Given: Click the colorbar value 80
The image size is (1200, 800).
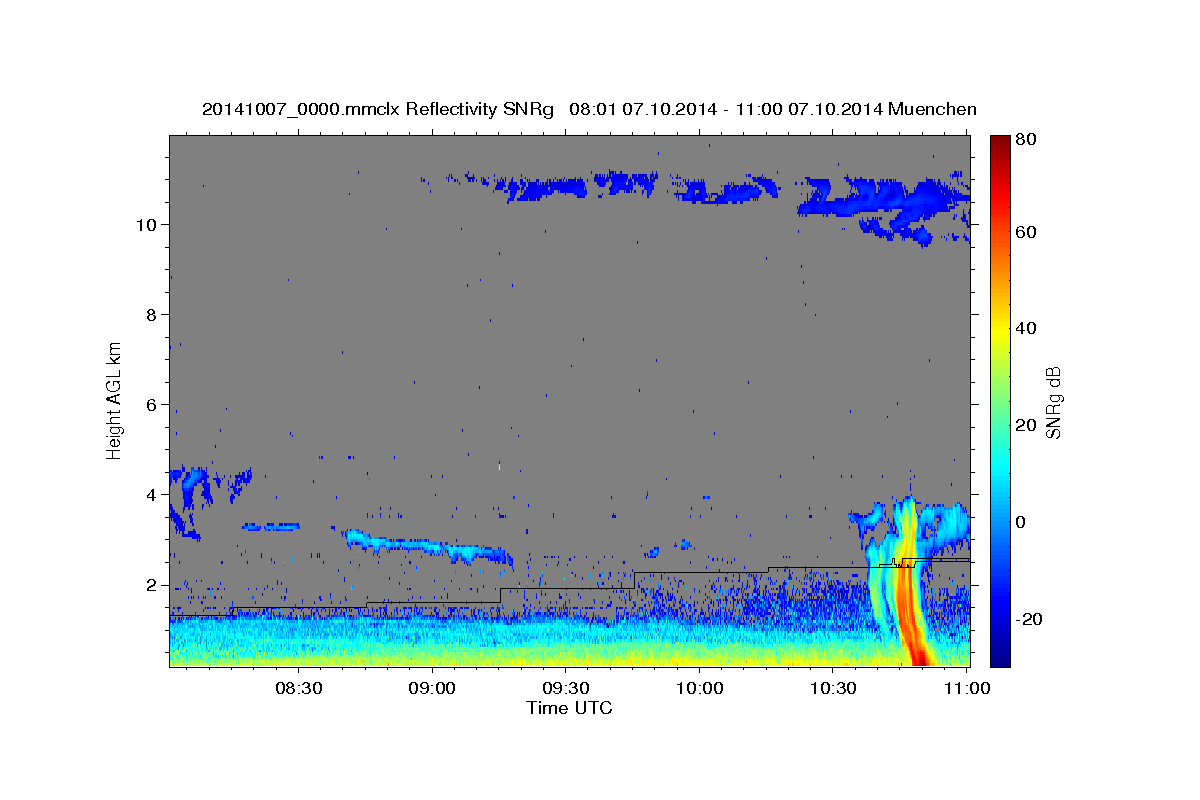Looking at the screenshot, I should [x=1025, y=140].
